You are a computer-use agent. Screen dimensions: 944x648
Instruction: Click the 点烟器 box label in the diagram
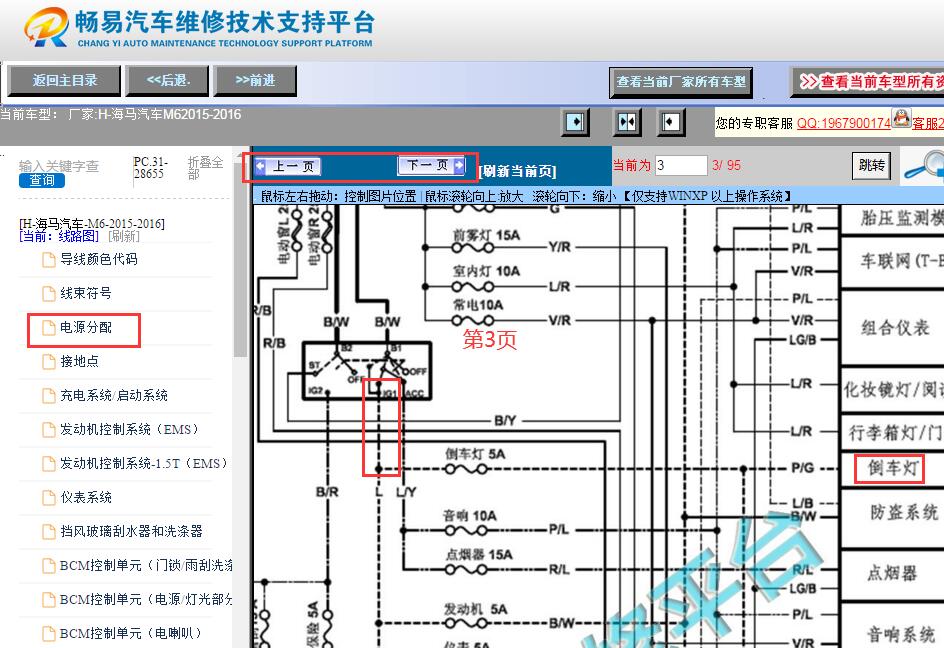[892, 573]
